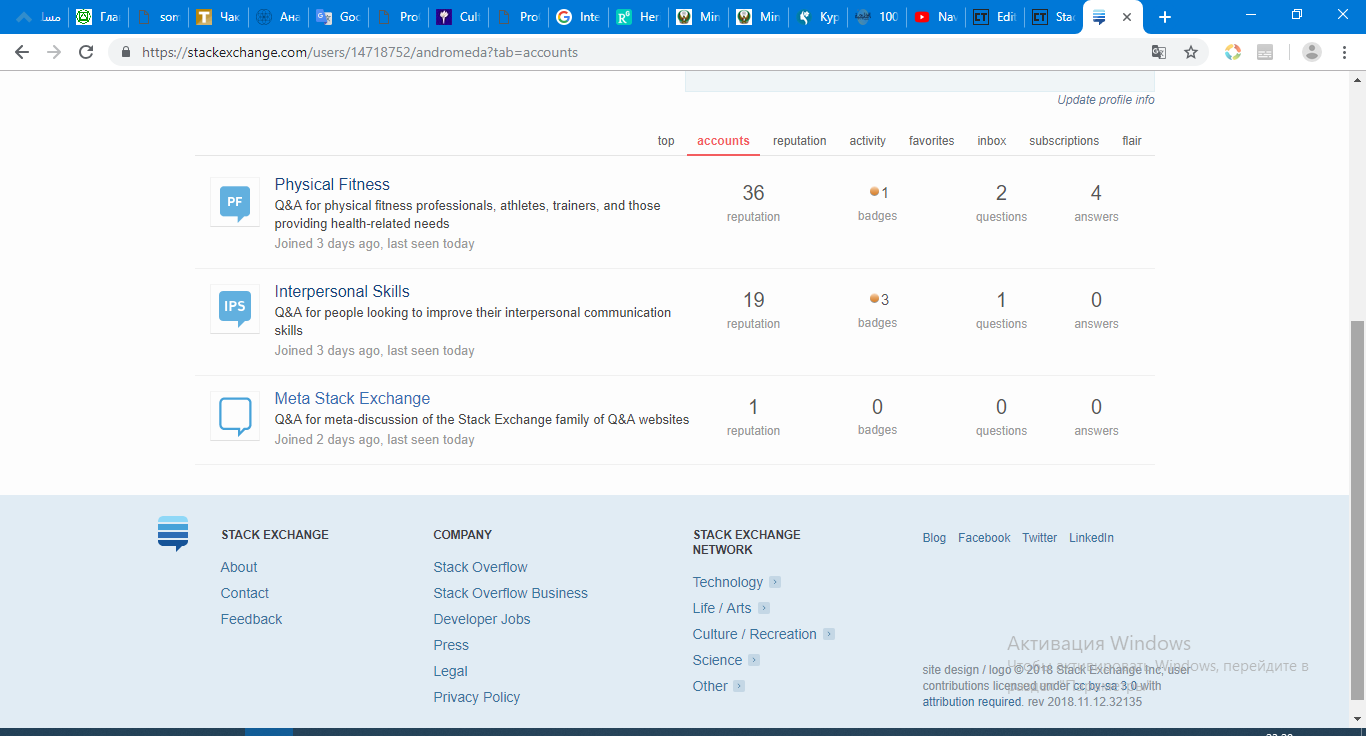The height and width of the screenshot is (736, 1366).
Task: Go forward to the next page
Action: [54, 52]
